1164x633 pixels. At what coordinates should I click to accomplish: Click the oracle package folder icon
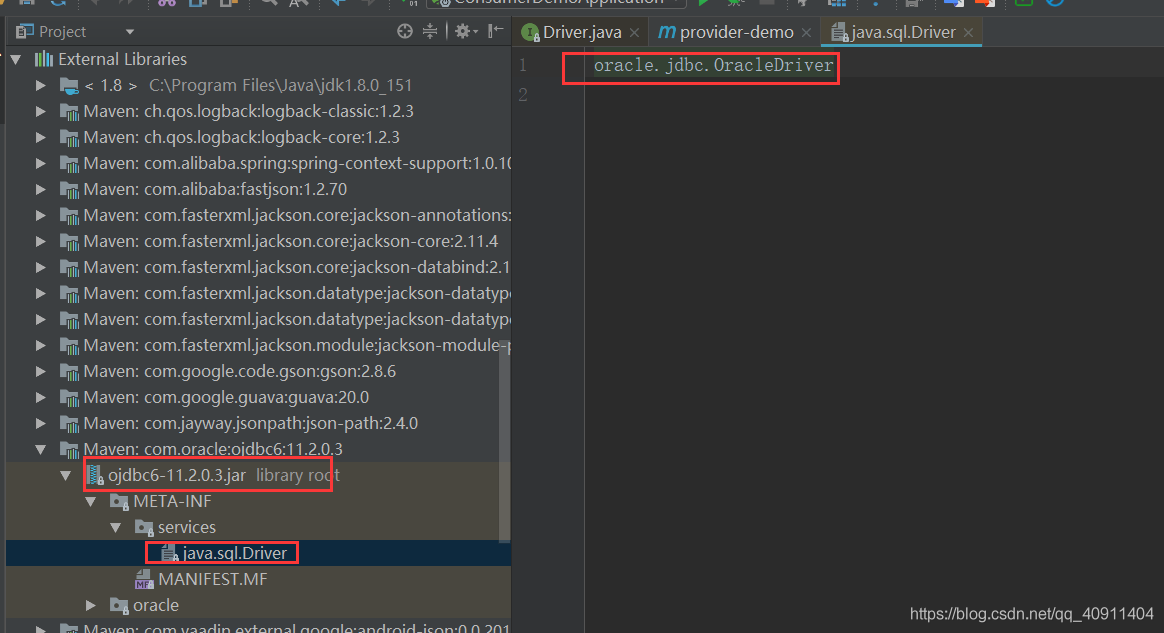(119, 606)
